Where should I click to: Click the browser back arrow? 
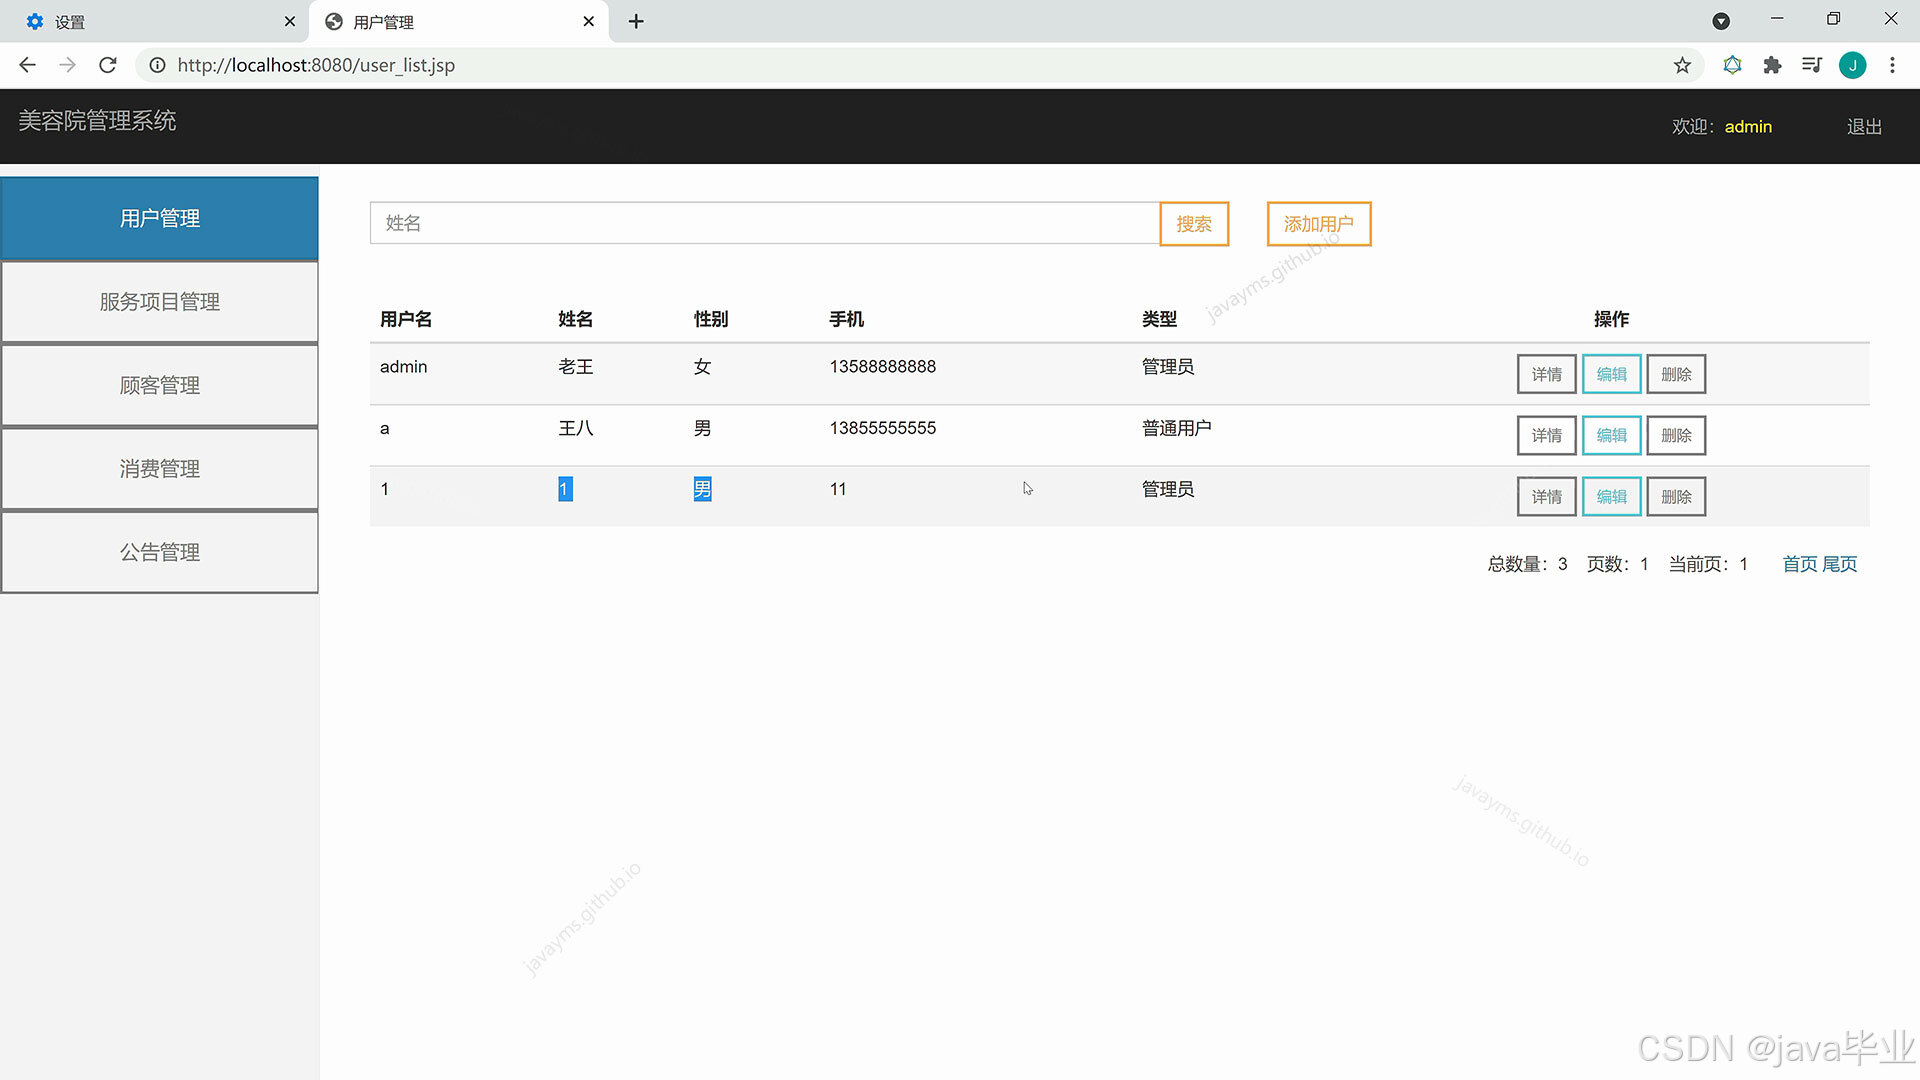(x=28, y=65)
